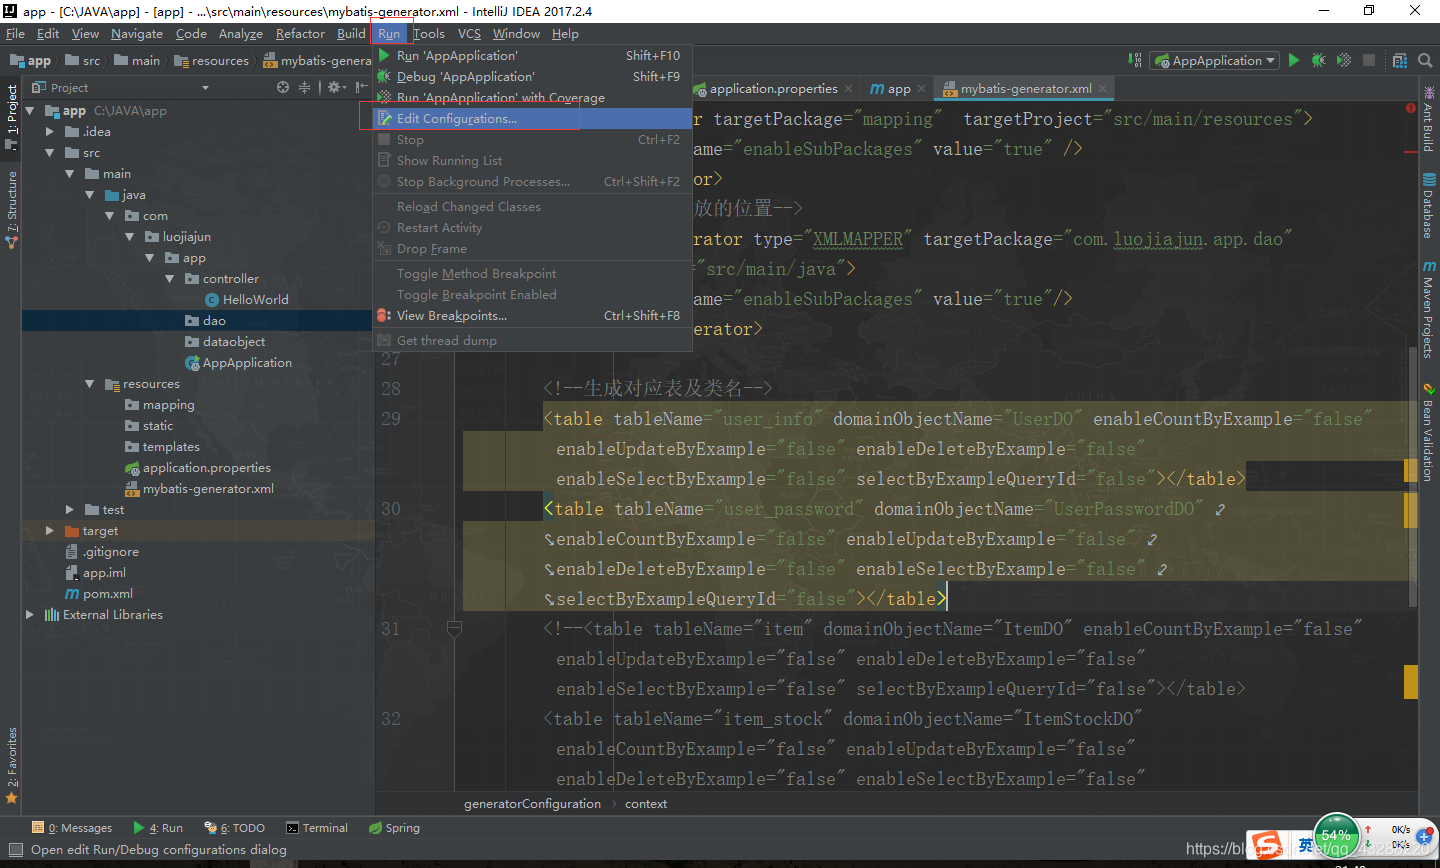Switch to mybatis-generator.xml editor tab
The width and height of the screenshot is (1440, 868).
[x=1025, y=89]
